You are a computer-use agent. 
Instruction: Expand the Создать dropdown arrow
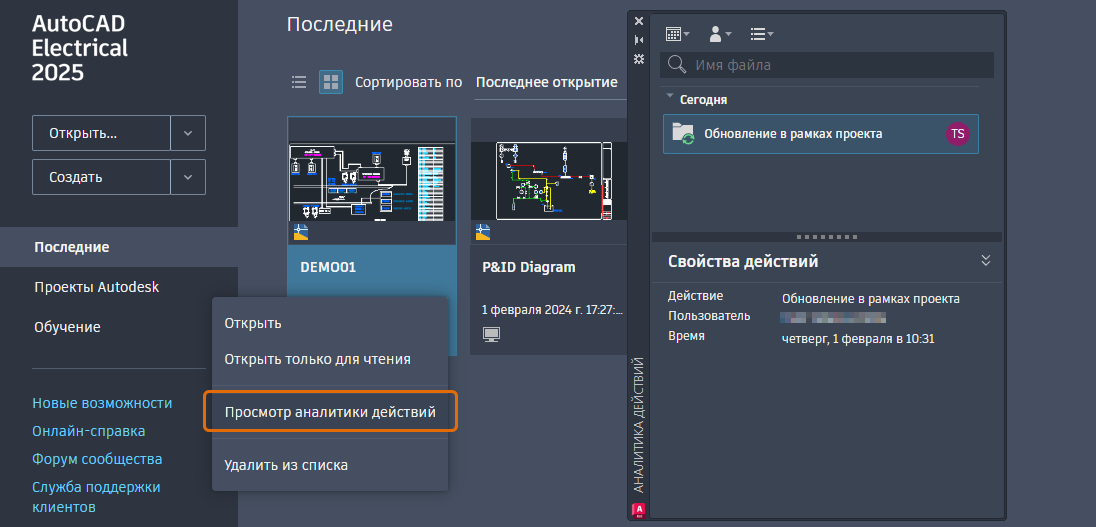pyautogui.click(x=188, y=177)
